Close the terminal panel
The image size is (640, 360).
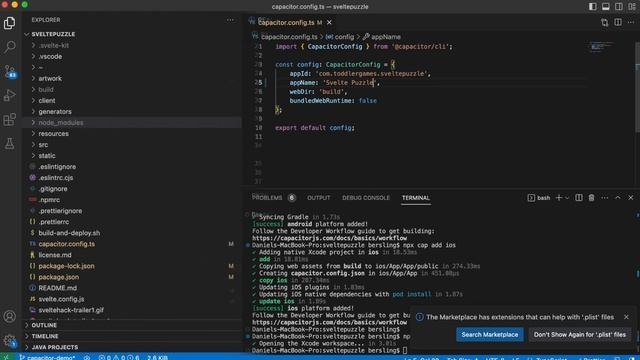[631, 198]
